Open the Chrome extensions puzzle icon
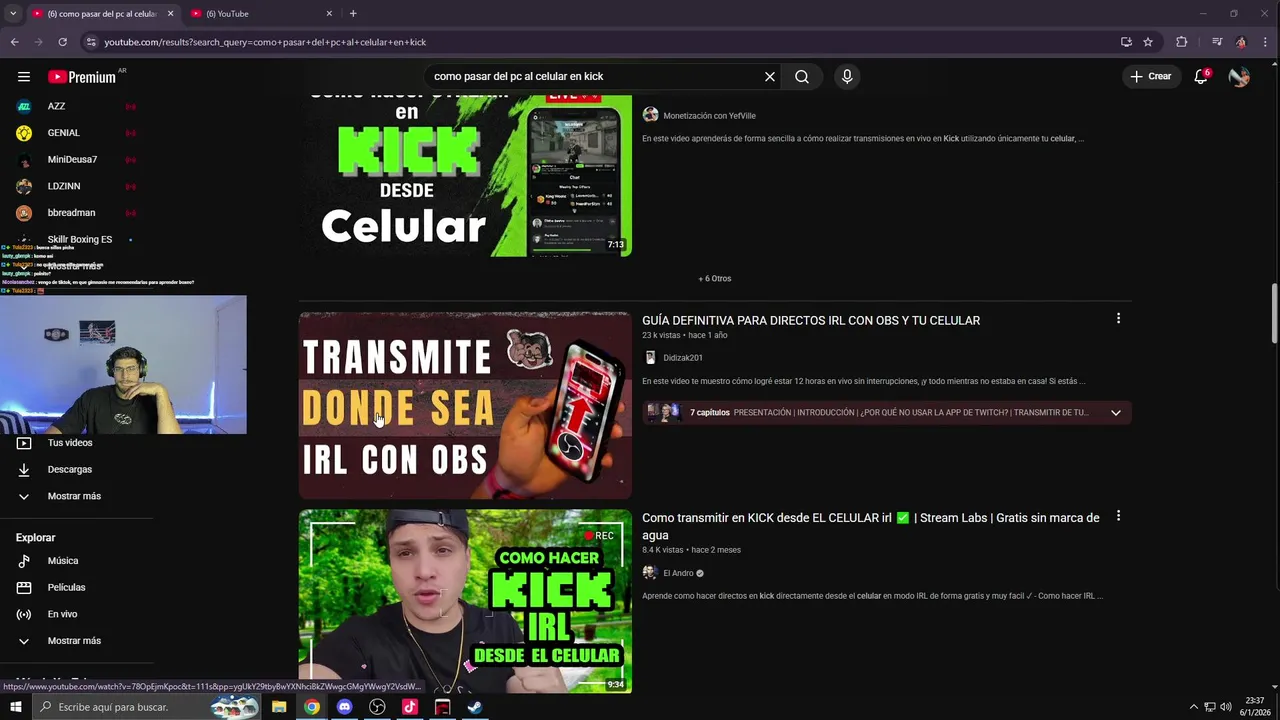1280x720 pixels. point(1182,42)
